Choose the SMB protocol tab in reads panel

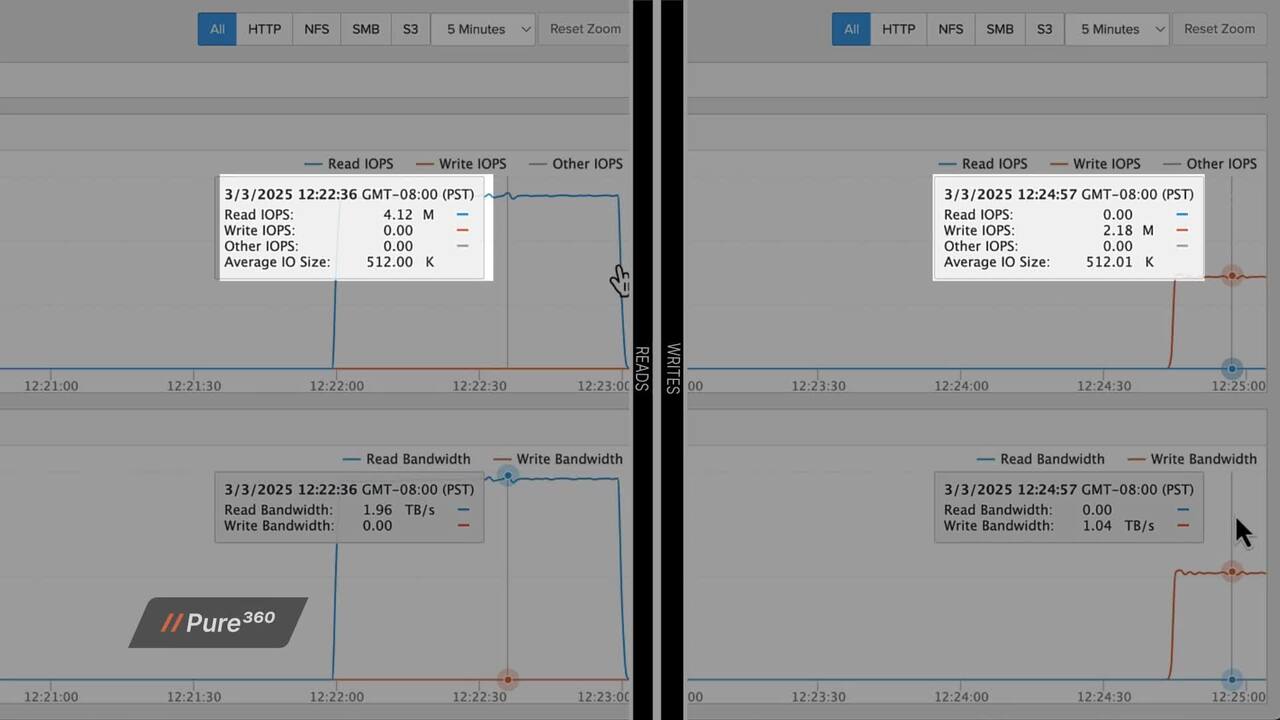point(365,29)
